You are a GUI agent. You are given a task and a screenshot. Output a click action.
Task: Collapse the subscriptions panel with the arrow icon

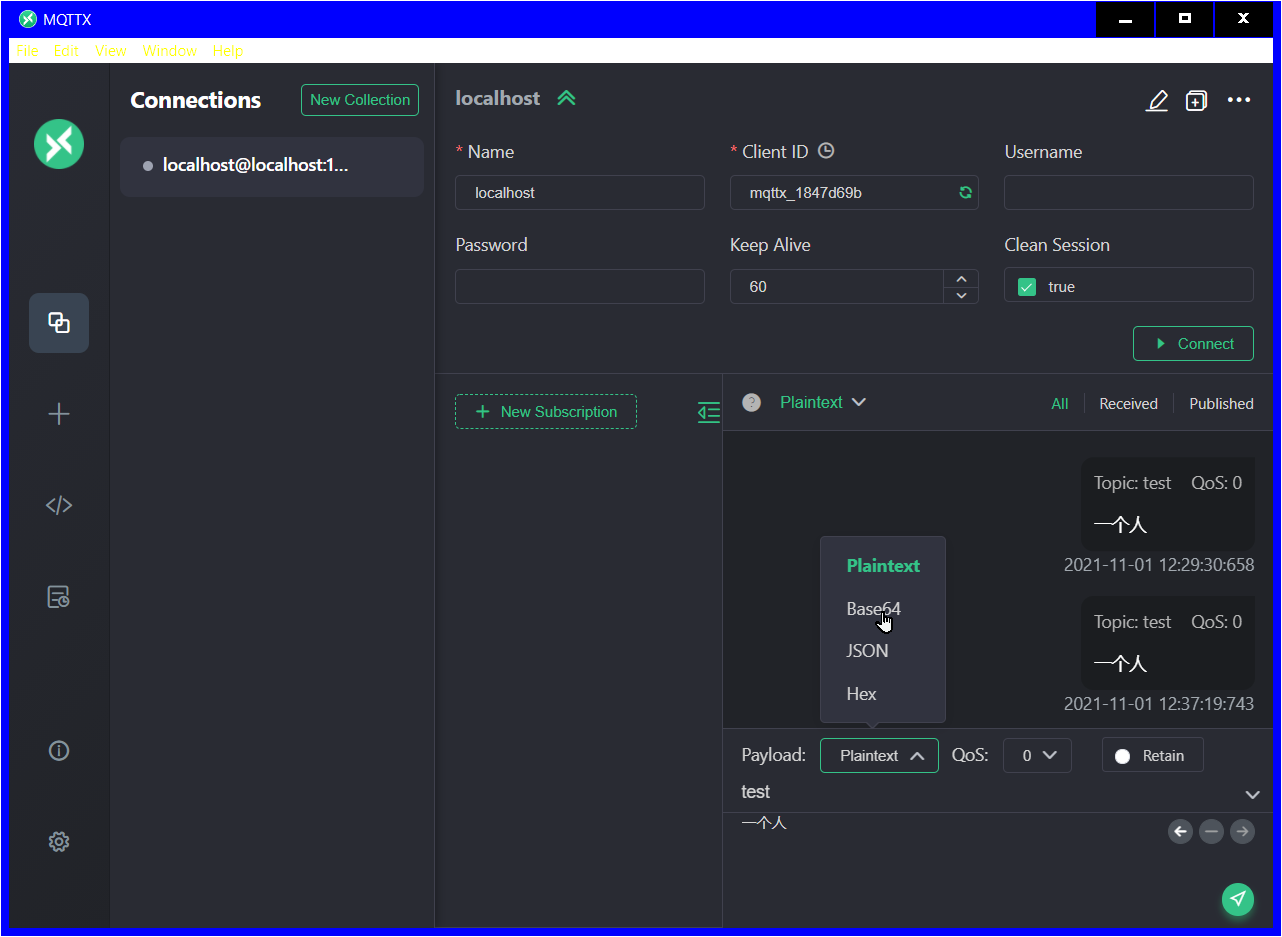(x=709, y=412)
